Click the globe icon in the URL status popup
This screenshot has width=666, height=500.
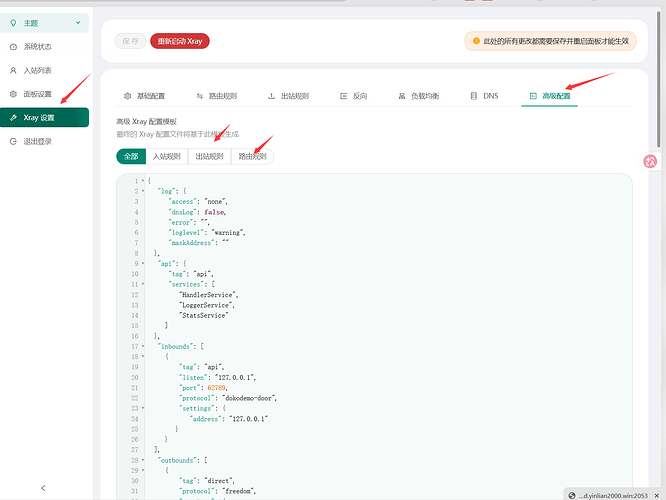click(572, 496)
